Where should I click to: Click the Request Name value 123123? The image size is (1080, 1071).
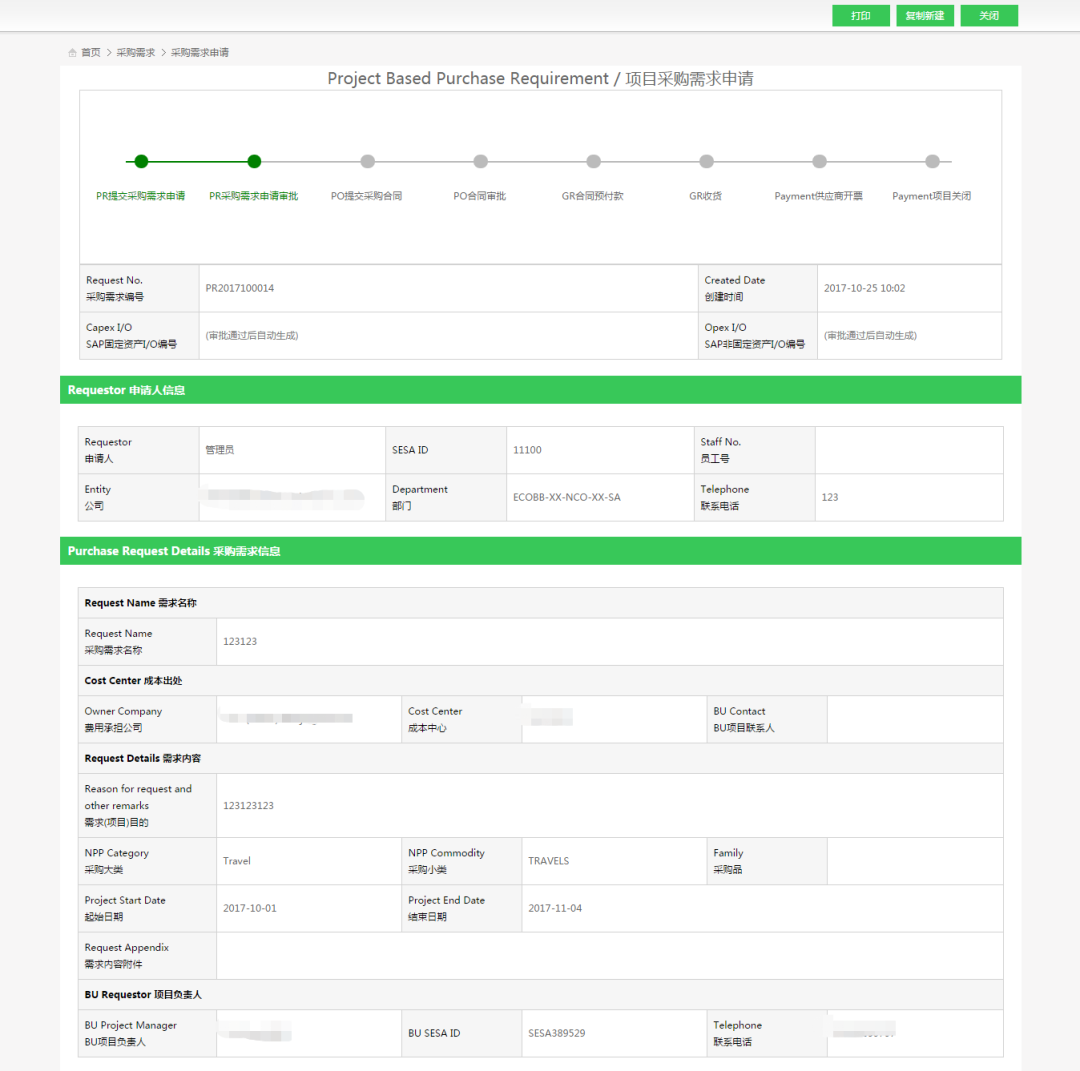click(240, 641)
